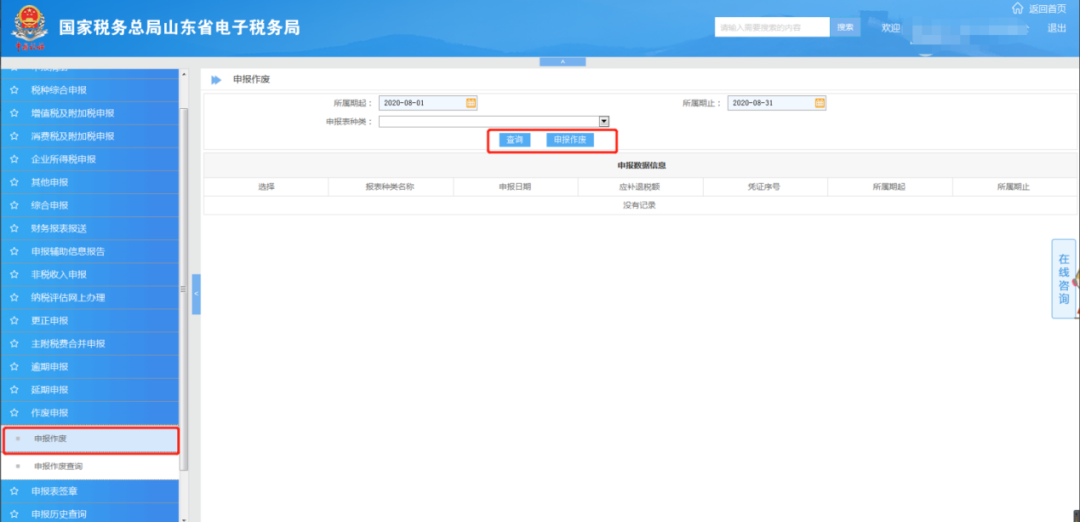
Task: Open 申报辅助信息报告 menu
Action: coord(90,252)
